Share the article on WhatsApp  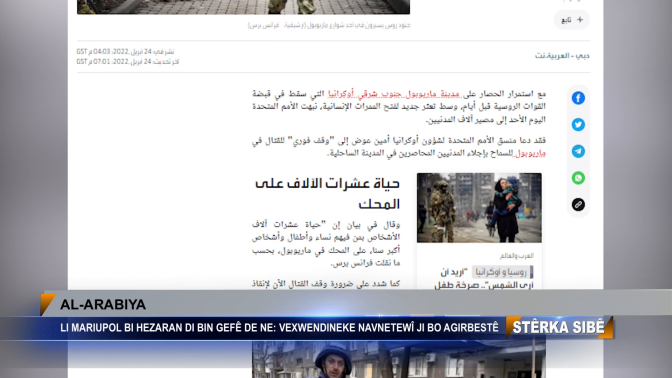coord(578,178)
